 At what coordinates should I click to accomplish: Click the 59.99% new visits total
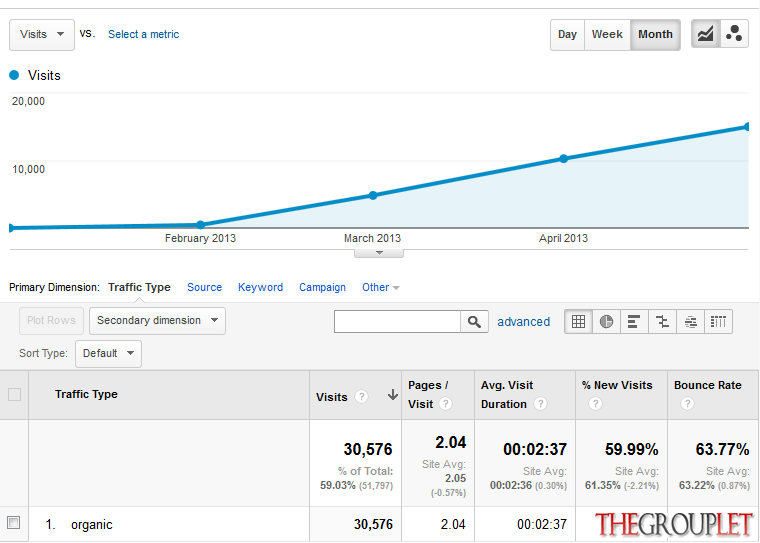point(632,449)
